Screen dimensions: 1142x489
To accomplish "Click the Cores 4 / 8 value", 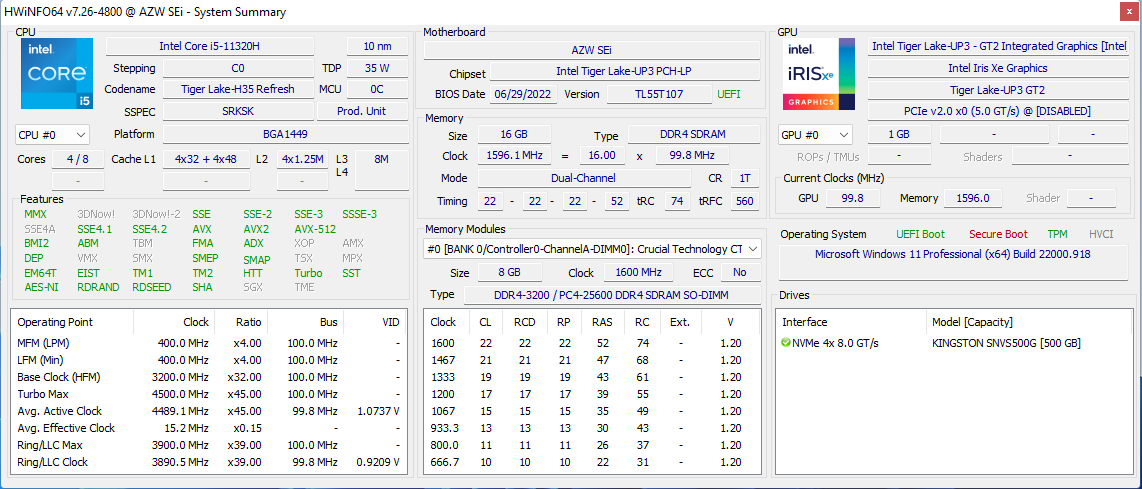I will (x=77, y=159).
